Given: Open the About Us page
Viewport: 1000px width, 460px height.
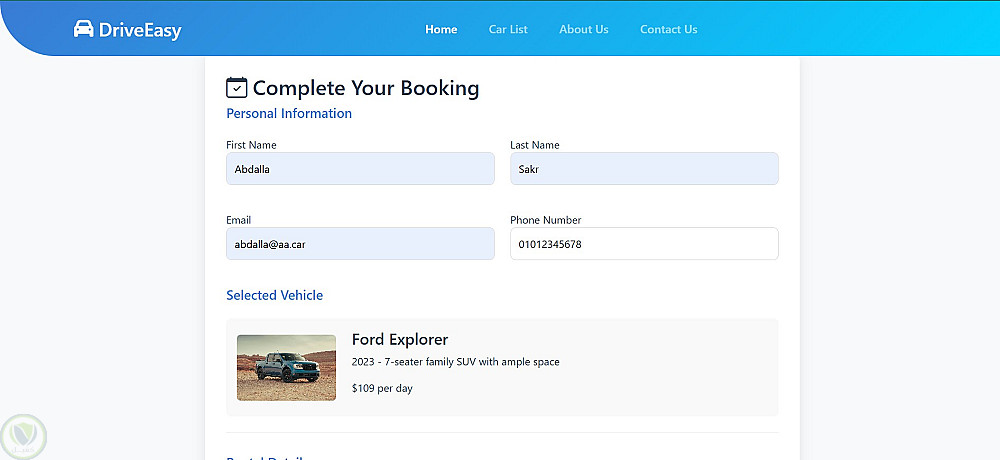Looking at the screenshot, I should point(583,29).
